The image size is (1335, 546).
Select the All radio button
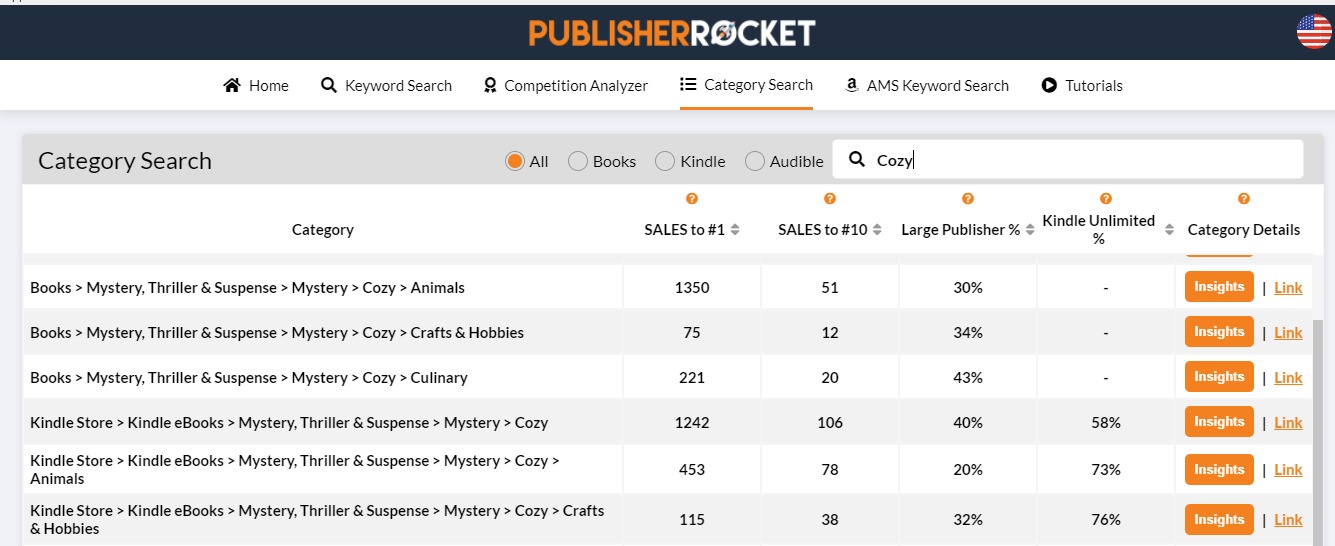[515, 161]
